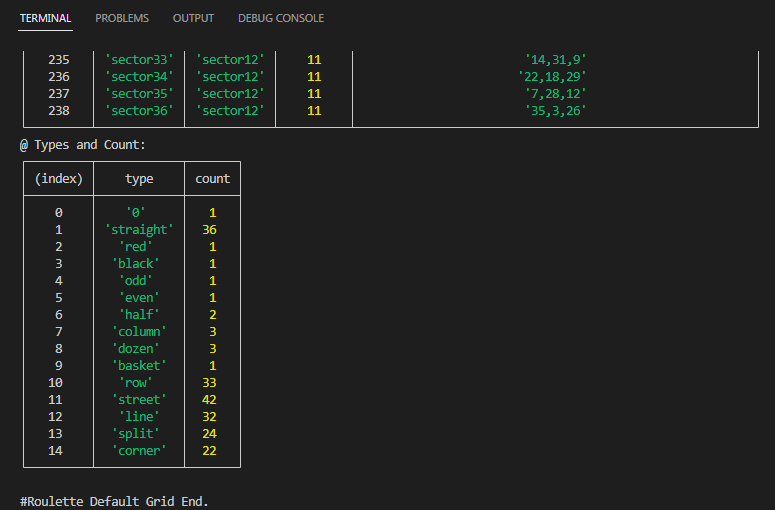Screen dimensions: 775x510
Task: Click the 'dozen' type cell
Action: click(x=139, y=348)
